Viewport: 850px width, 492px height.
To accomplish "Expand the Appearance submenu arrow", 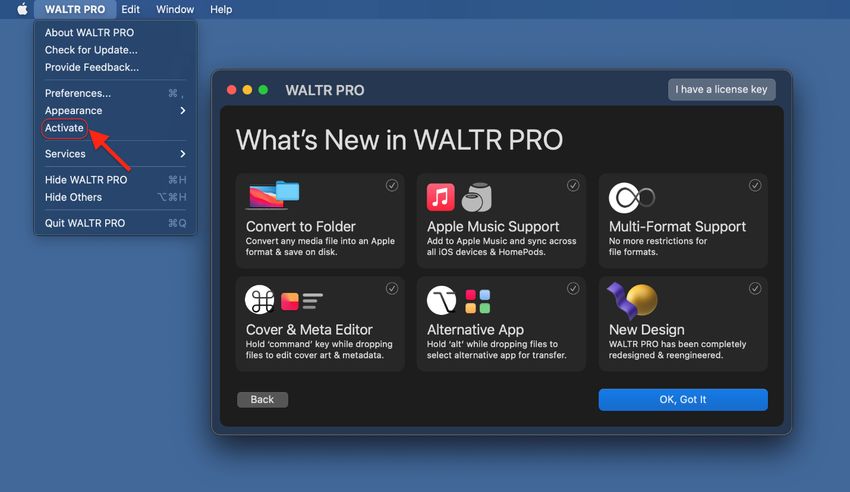I will point(183,111).
